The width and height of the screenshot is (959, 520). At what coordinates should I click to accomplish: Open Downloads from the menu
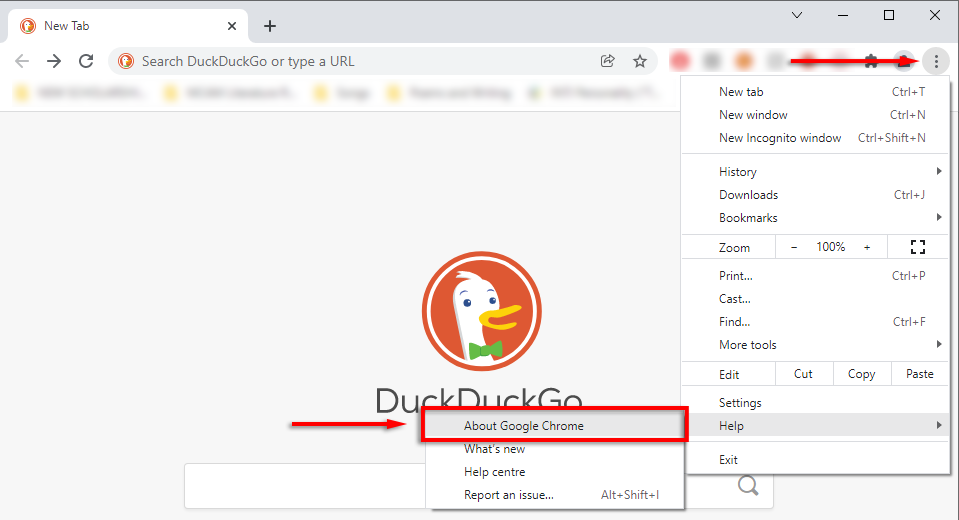[815, 195]
